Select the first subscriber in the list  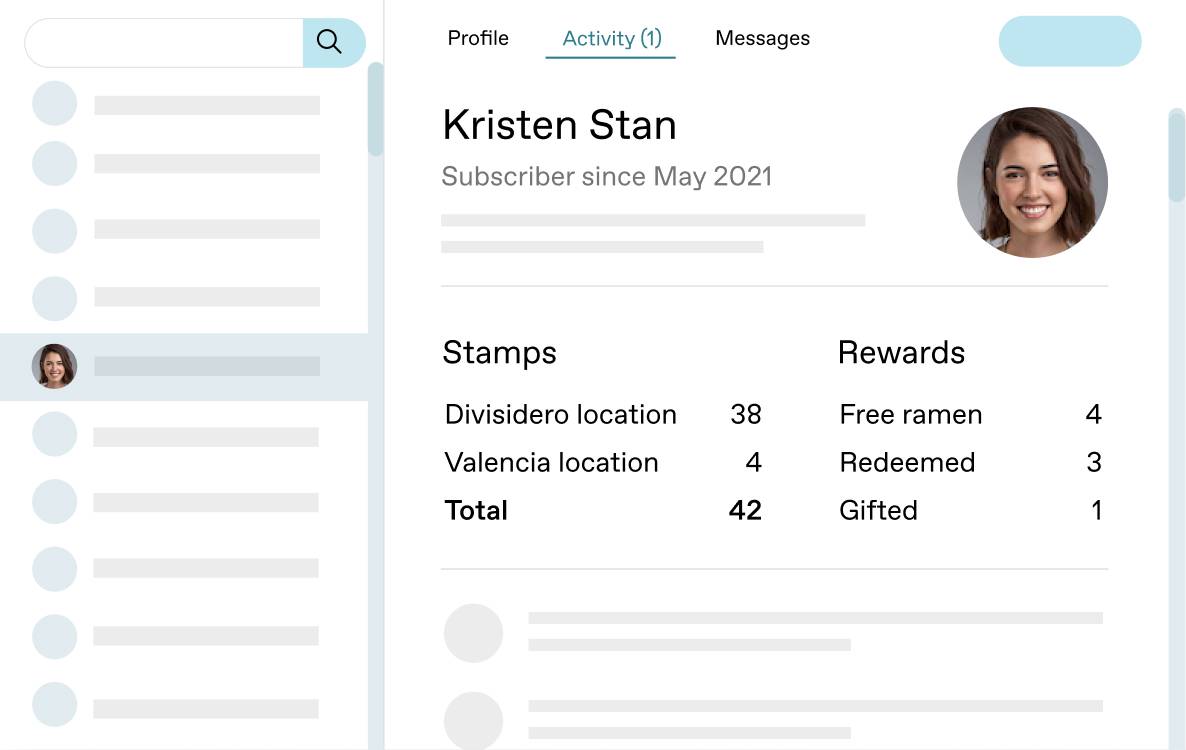point(184,104)
